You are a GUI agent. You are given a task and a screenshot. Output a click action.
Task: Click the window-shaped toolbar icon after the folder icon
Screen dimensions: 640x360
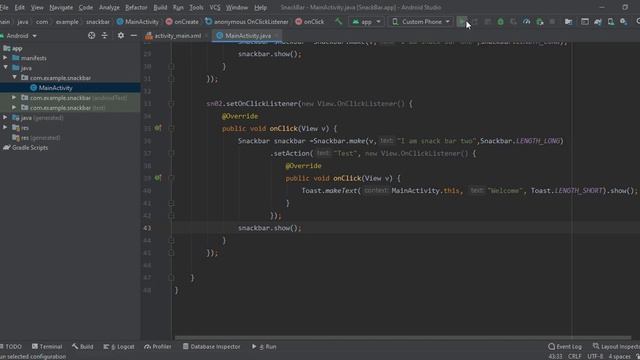coord(584,22)
